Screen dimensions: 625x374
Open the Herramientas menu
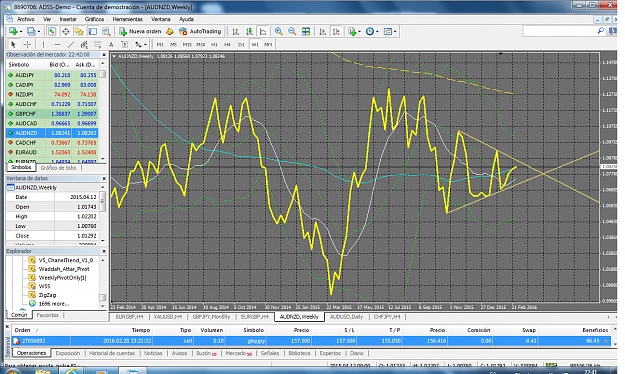click(127, 19)
